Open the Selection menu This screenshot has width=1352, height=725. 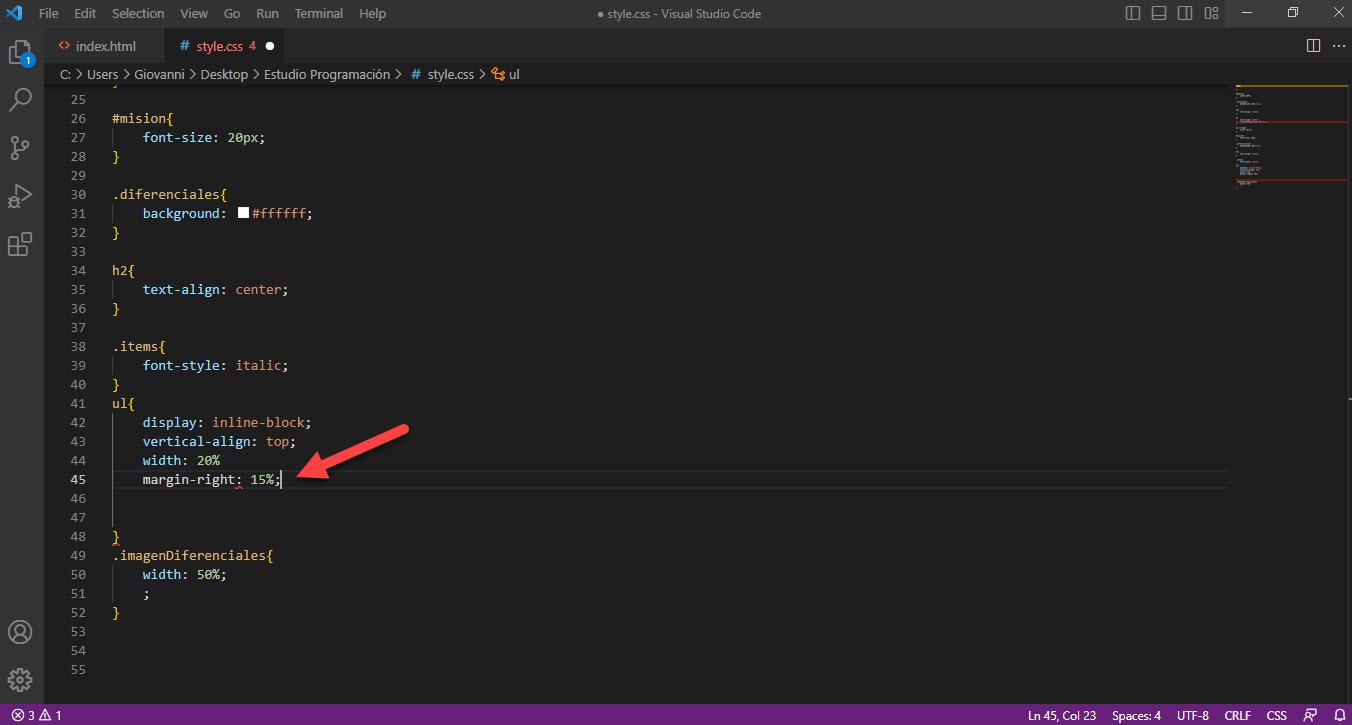[x=138, y=13]
